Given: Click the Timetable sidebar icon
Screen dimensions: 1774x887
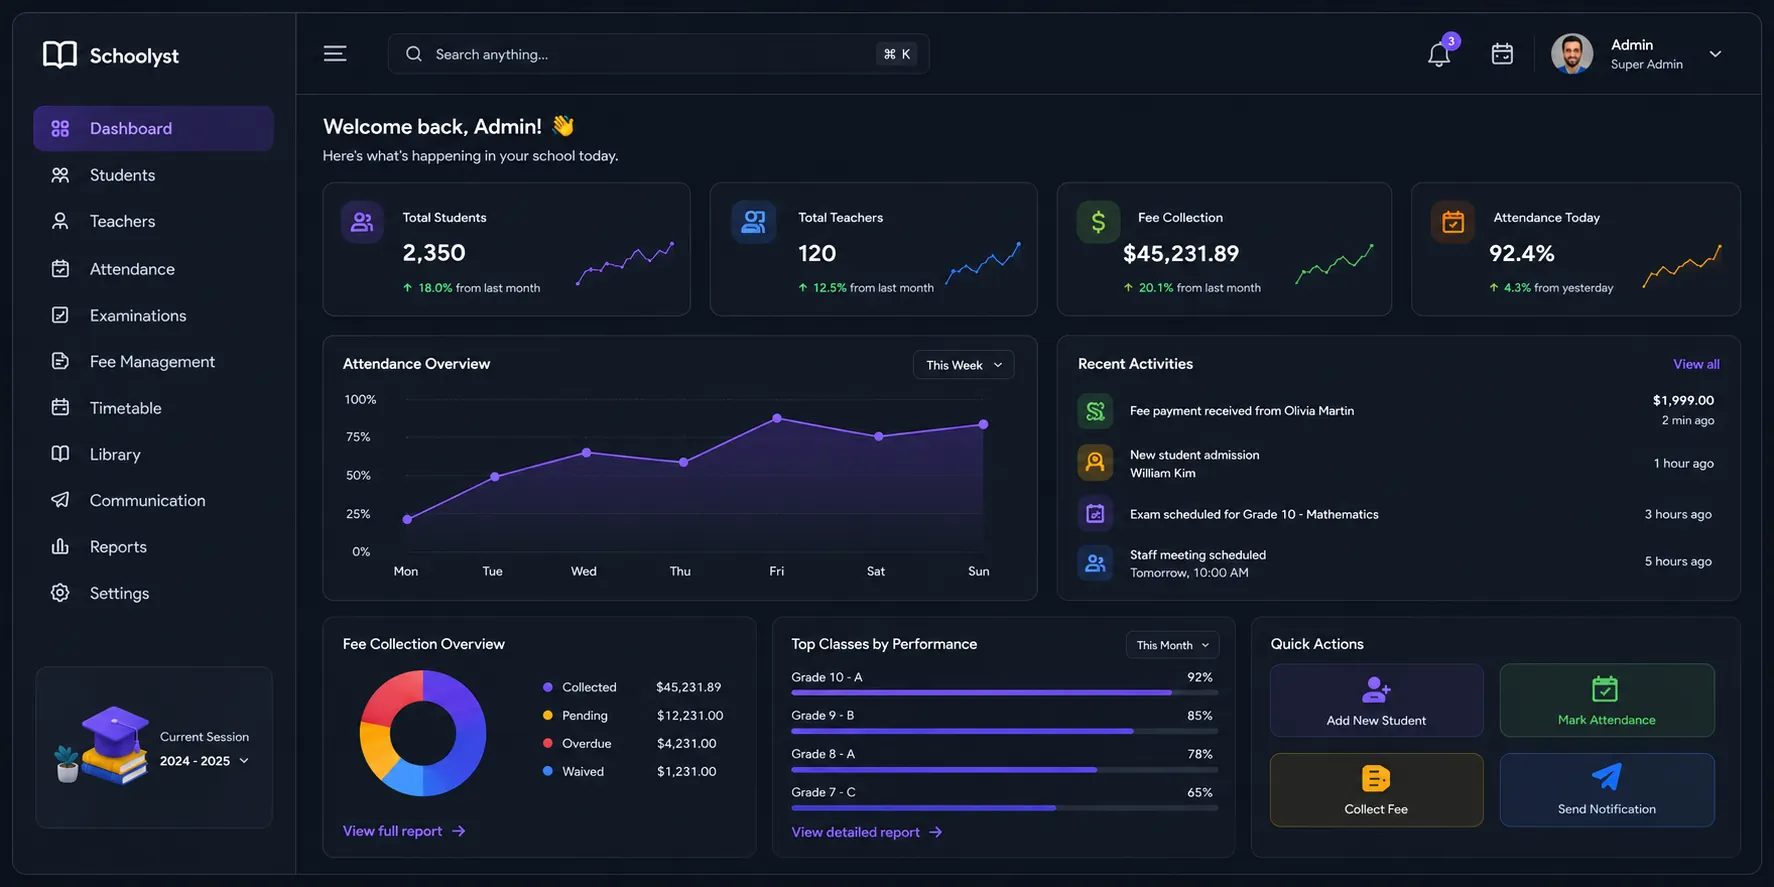Looking at the screenshot, I should [x=60, y=407].
